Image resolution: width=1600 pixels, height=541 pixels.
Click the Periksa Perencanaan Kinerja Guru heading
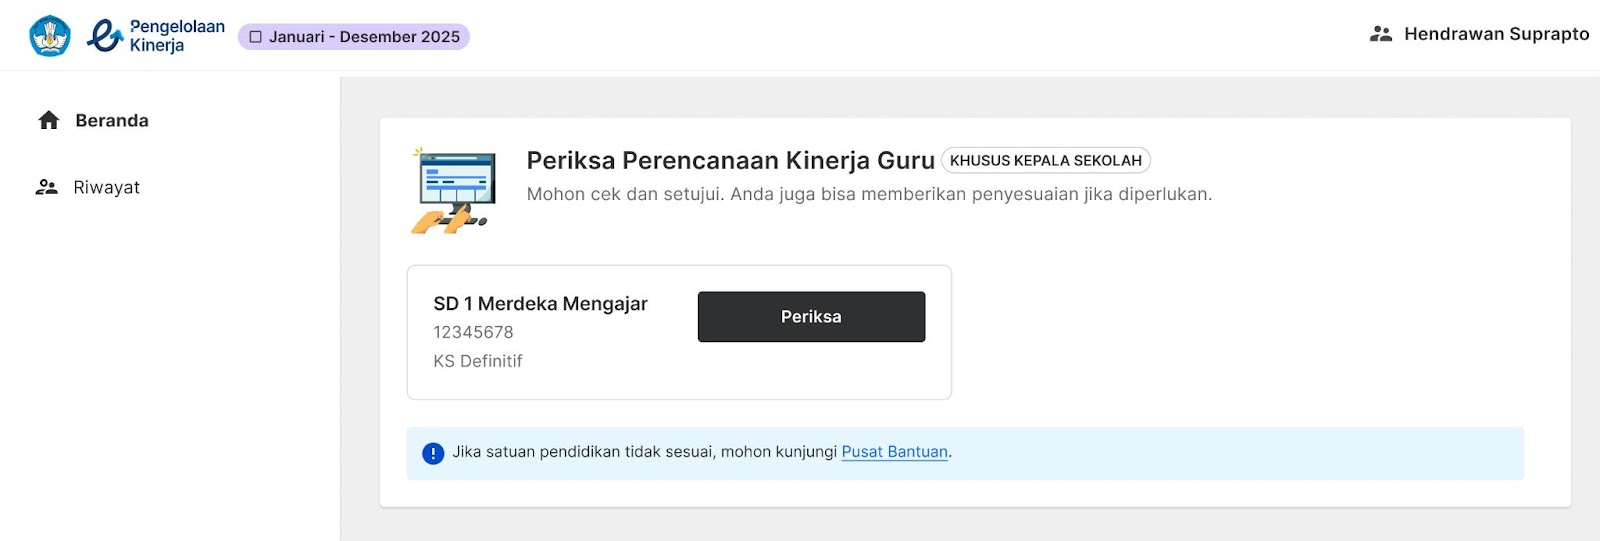coord(731,160)
